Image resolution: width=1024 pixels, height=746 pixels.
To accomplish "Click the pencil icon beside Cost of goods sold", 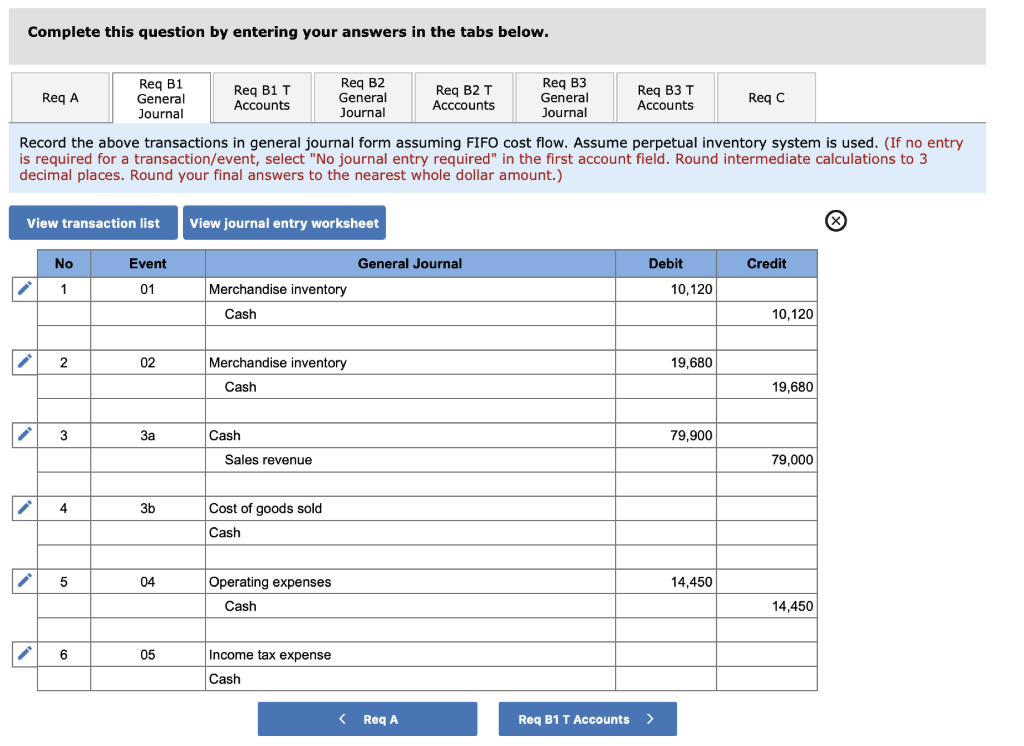I will point(23,508).
